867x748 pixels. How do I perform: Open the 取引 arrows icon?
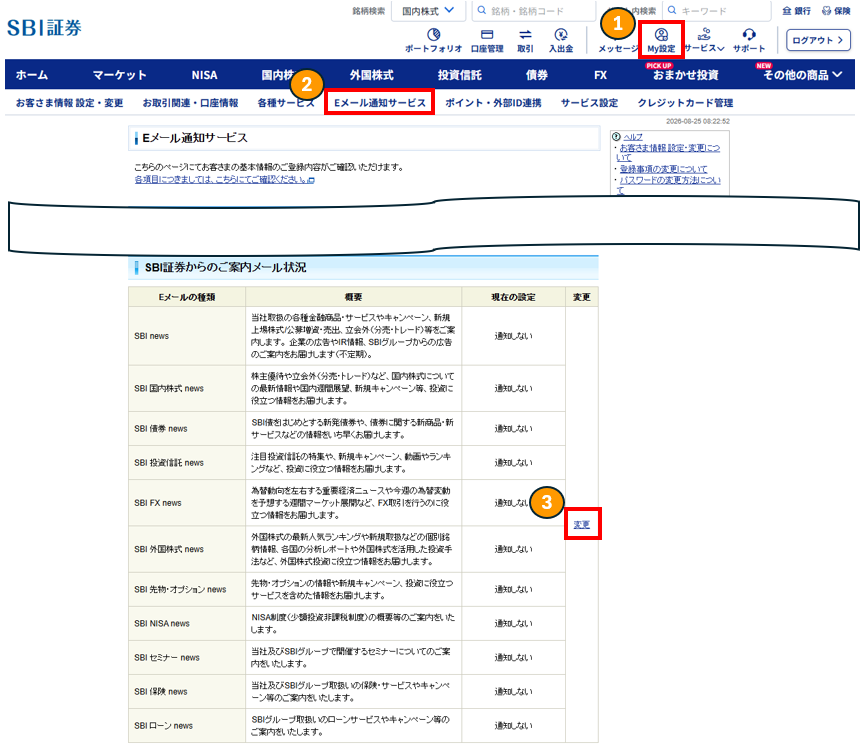pos(525,35)
